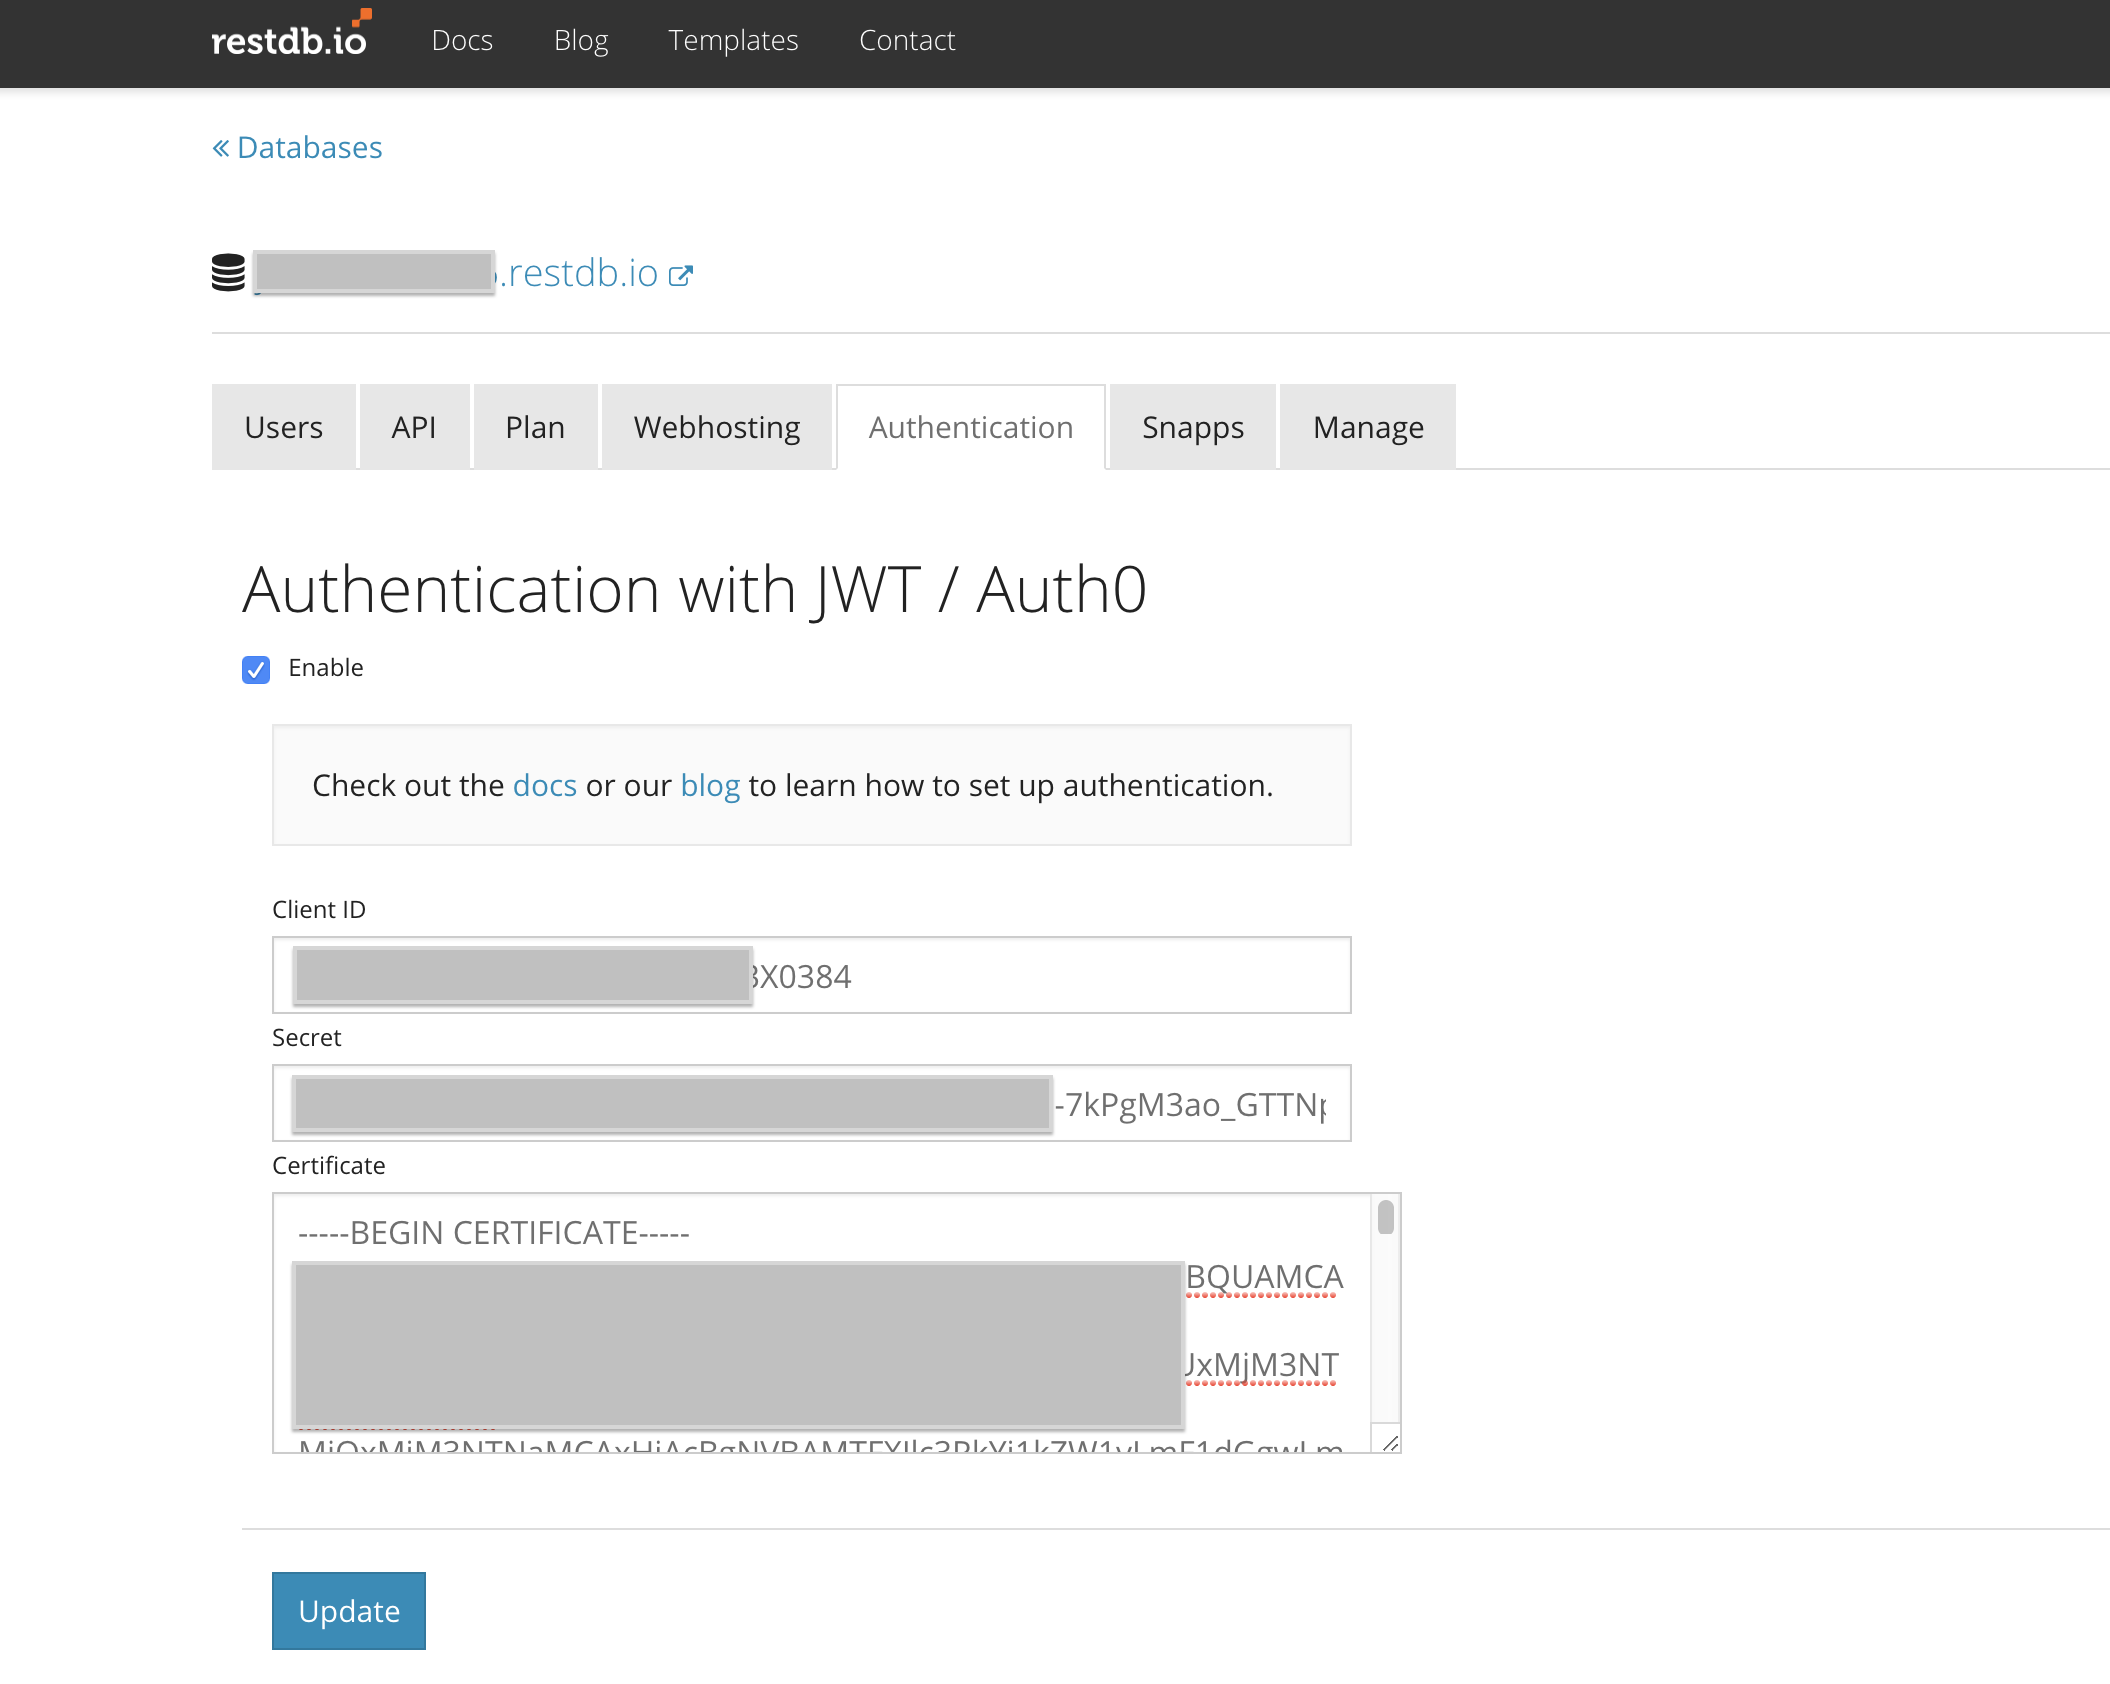Switch to the Snapps tab

pos(1193,427)
